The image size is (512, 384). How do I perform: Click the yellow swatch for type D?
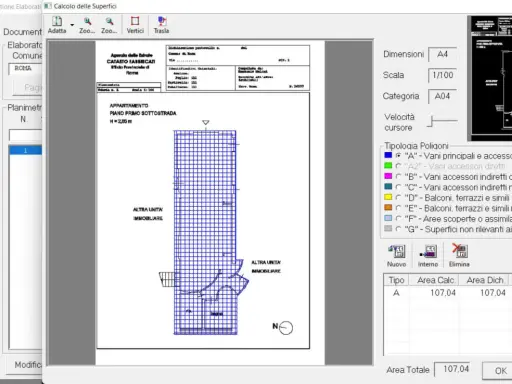point(388,197)
